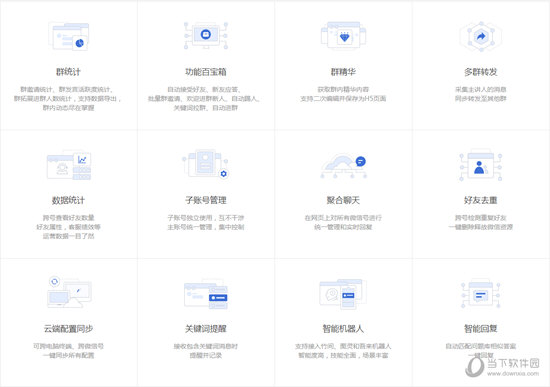Image resolution: width=550 pixels, height=387 pixels.
Task: Click the 子账号管理 profile gear icon
Action: click(x=206, y=164)
